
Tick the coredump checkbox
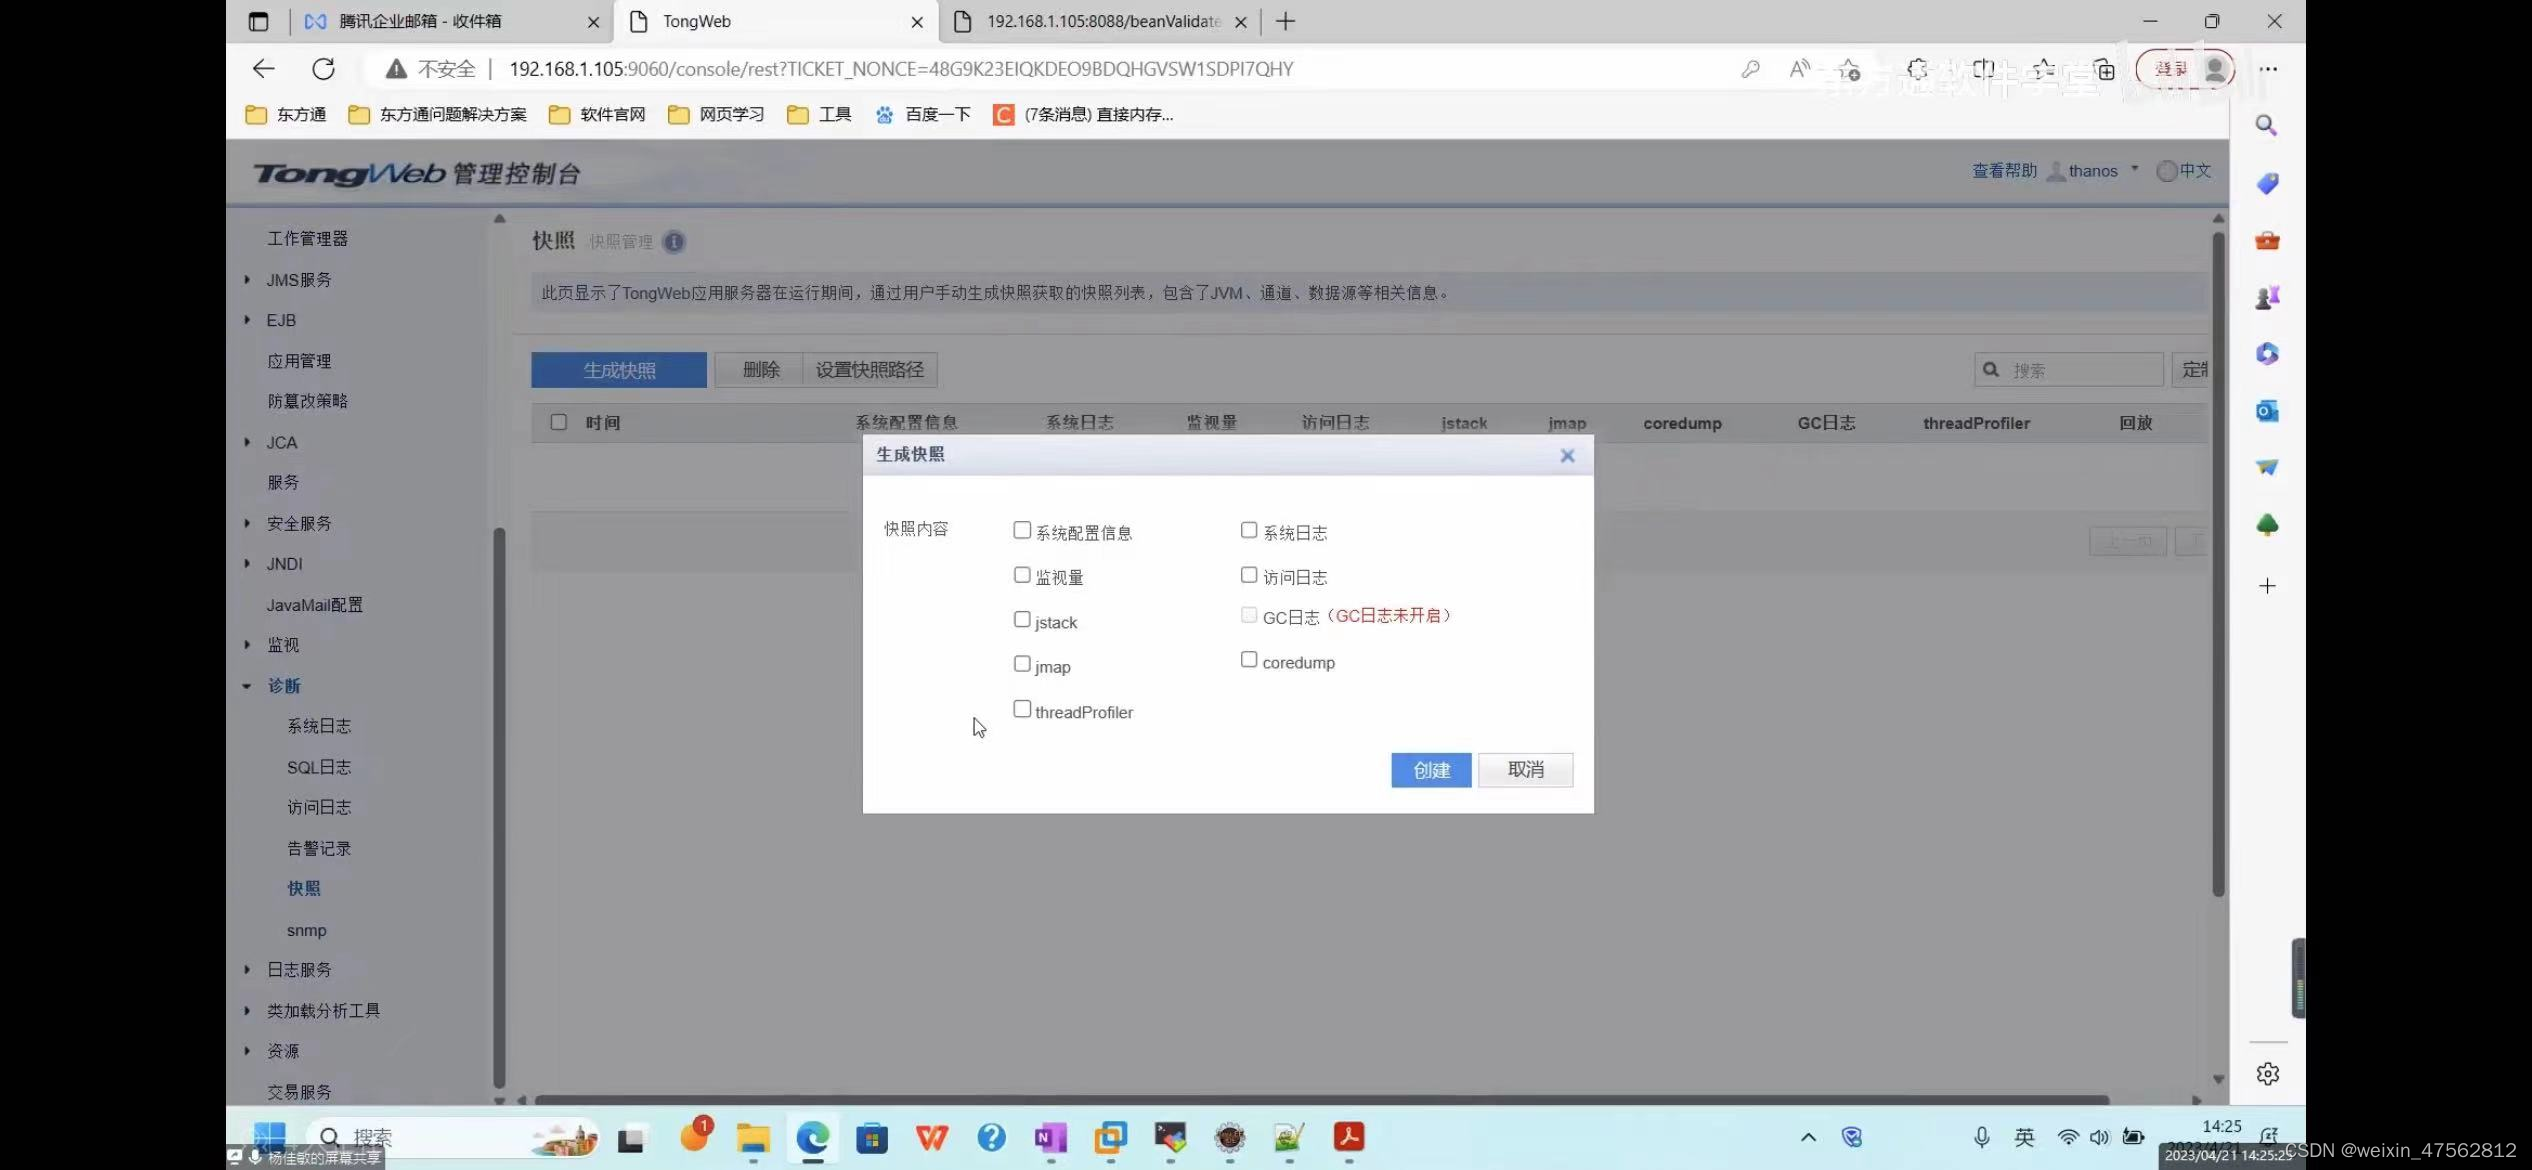click(x=1249, y=660)
